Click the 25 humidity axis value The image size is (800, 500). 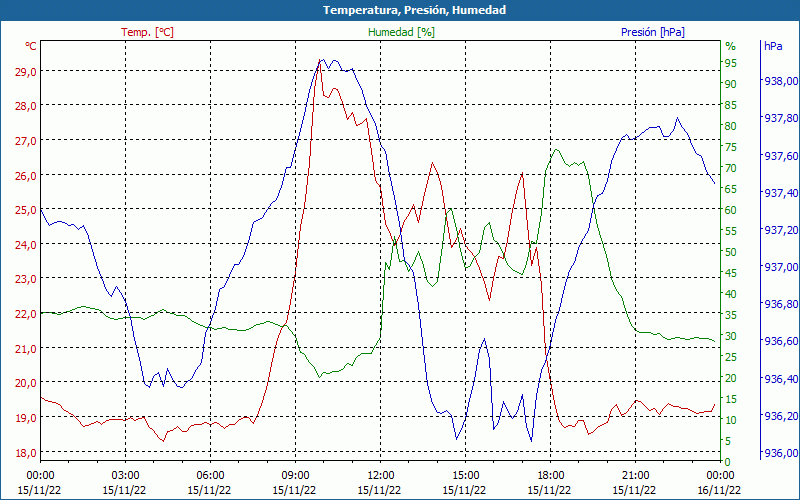pos(731,357)
